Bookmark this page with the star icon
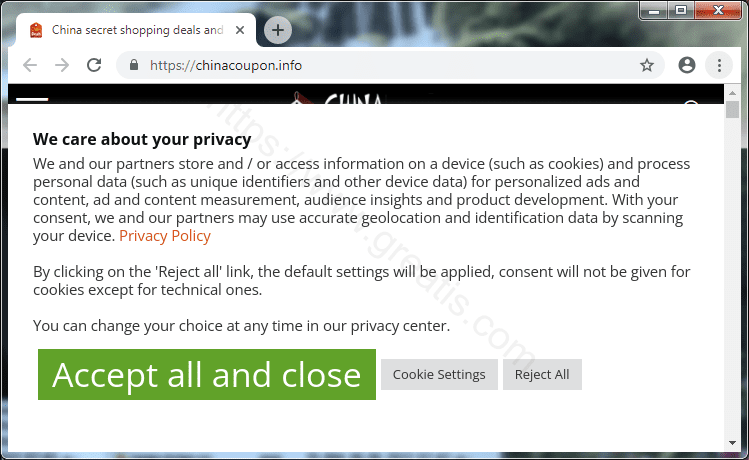The height and width of the screenshot is (460, 749). point(647,65)
